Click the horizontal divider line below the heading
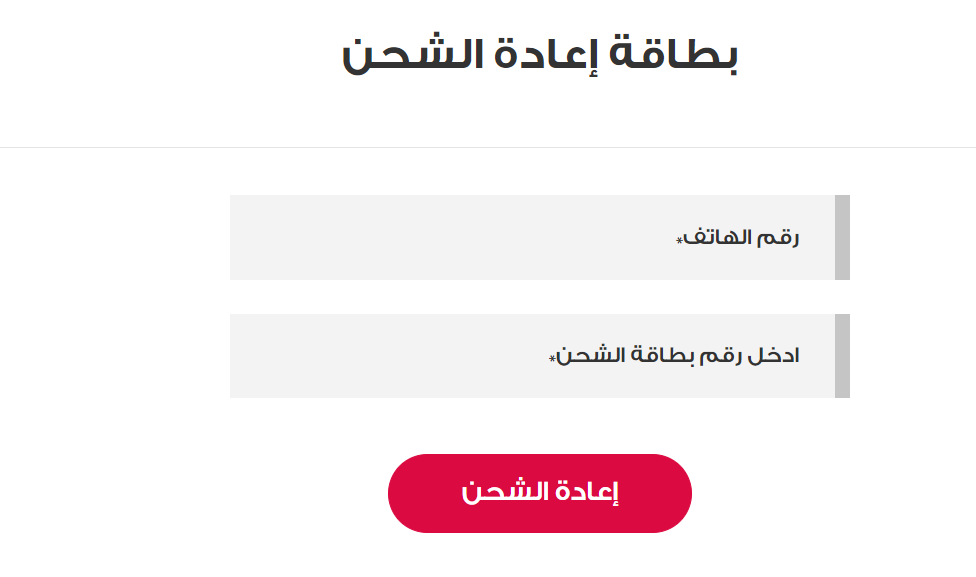This screenshot has height=577, width=976. [488, 148]
